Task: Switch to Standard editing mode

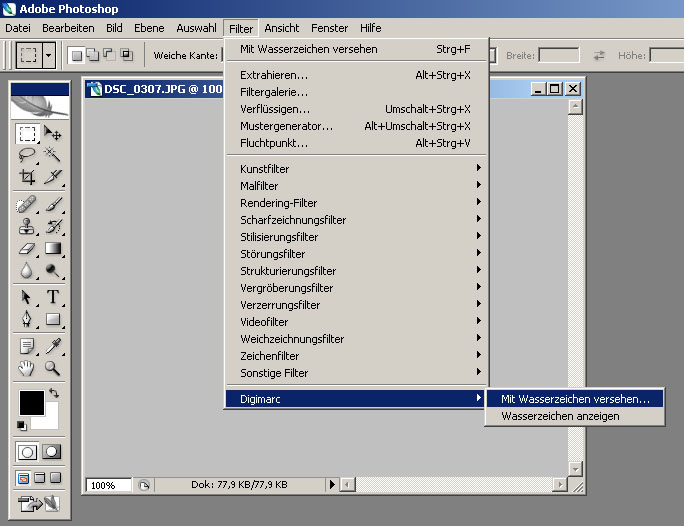Action: click(27, 452)
